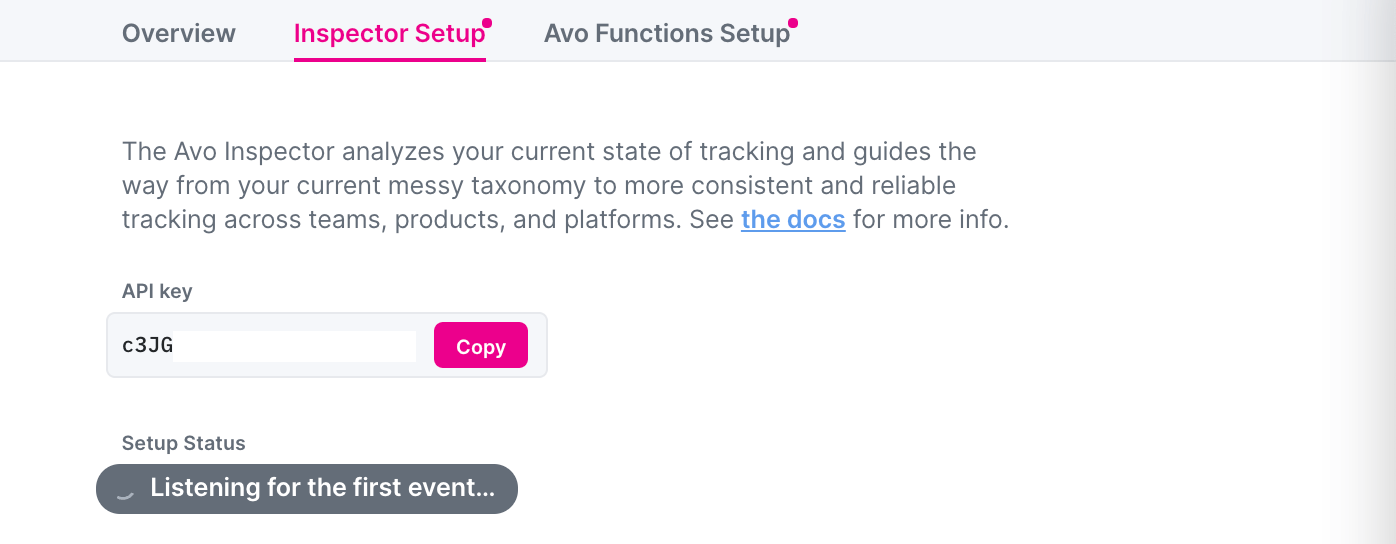Click the loading spinner in the status badge

[126, 489]
